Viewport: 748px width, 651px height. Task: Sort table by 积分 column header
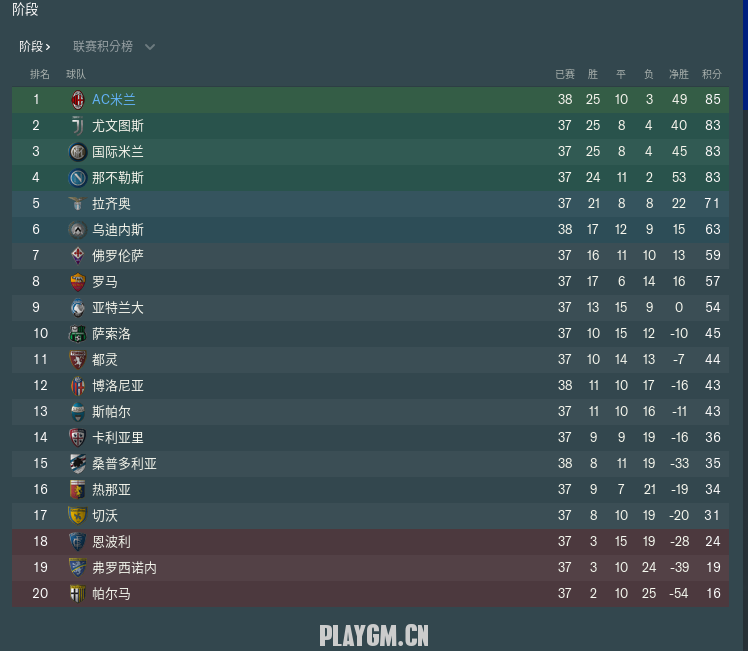click(711, 74)
